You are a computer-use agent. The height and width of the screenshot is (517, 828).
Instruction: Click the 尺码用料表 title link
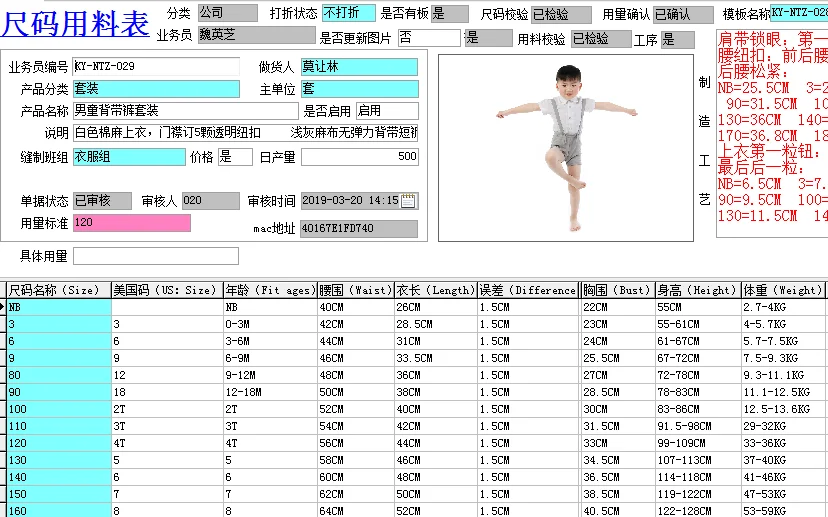click(75, 24)
